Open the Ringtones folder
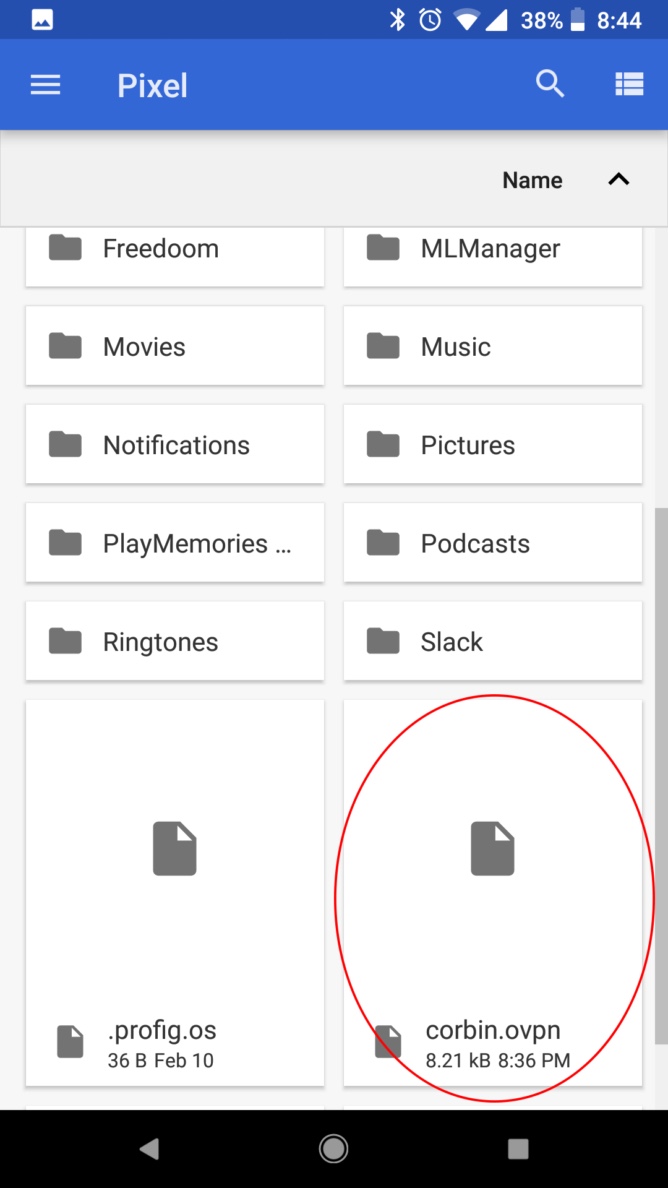Screen dimensions: 668x1188 [x=175, y=641]
